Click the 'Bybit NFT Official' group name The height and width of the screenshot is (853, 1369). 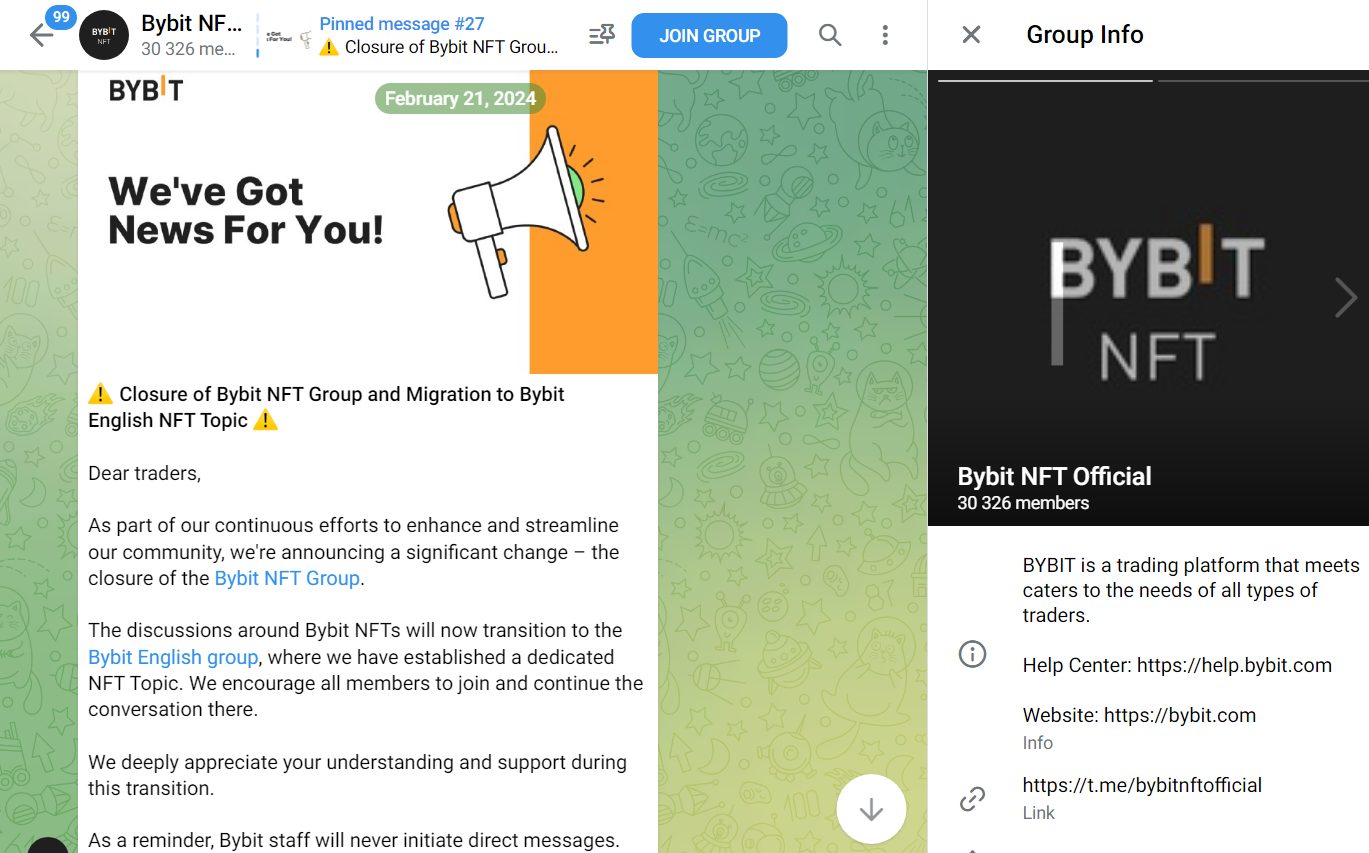click(x=1054, y=476)
